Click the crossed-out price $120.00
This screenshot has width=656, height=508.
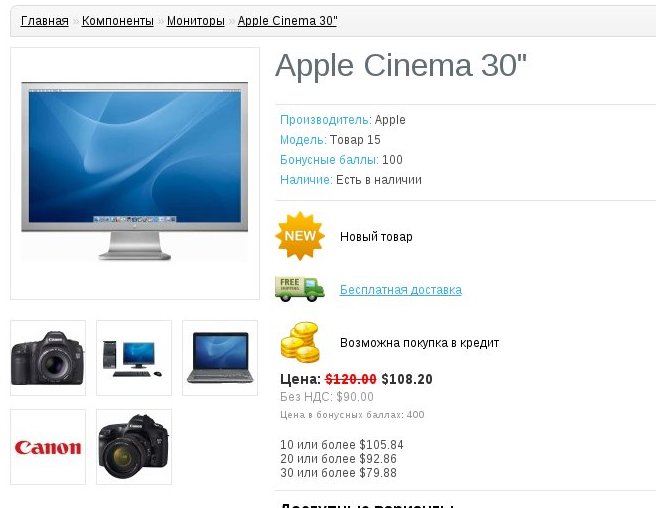point(351,379)
